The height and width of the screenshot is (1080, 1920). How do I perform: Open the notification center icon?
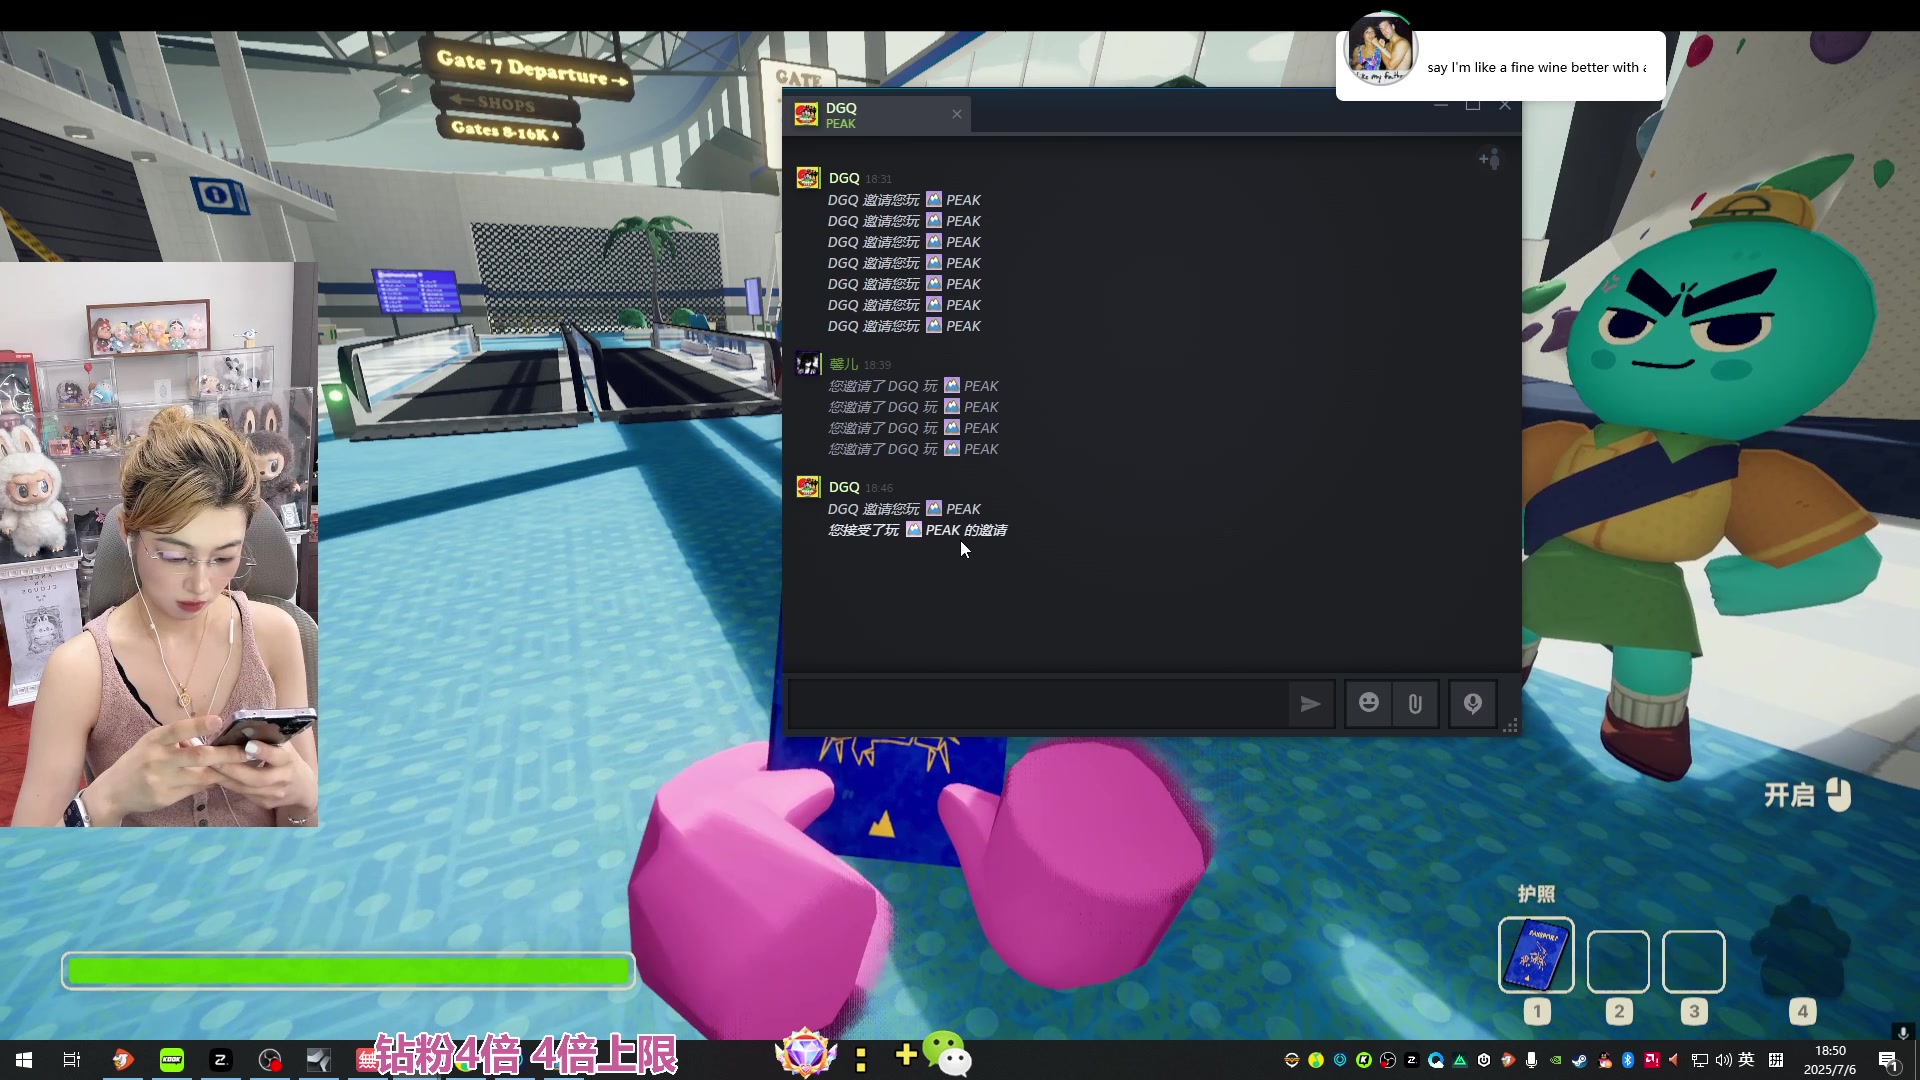1889,1062
